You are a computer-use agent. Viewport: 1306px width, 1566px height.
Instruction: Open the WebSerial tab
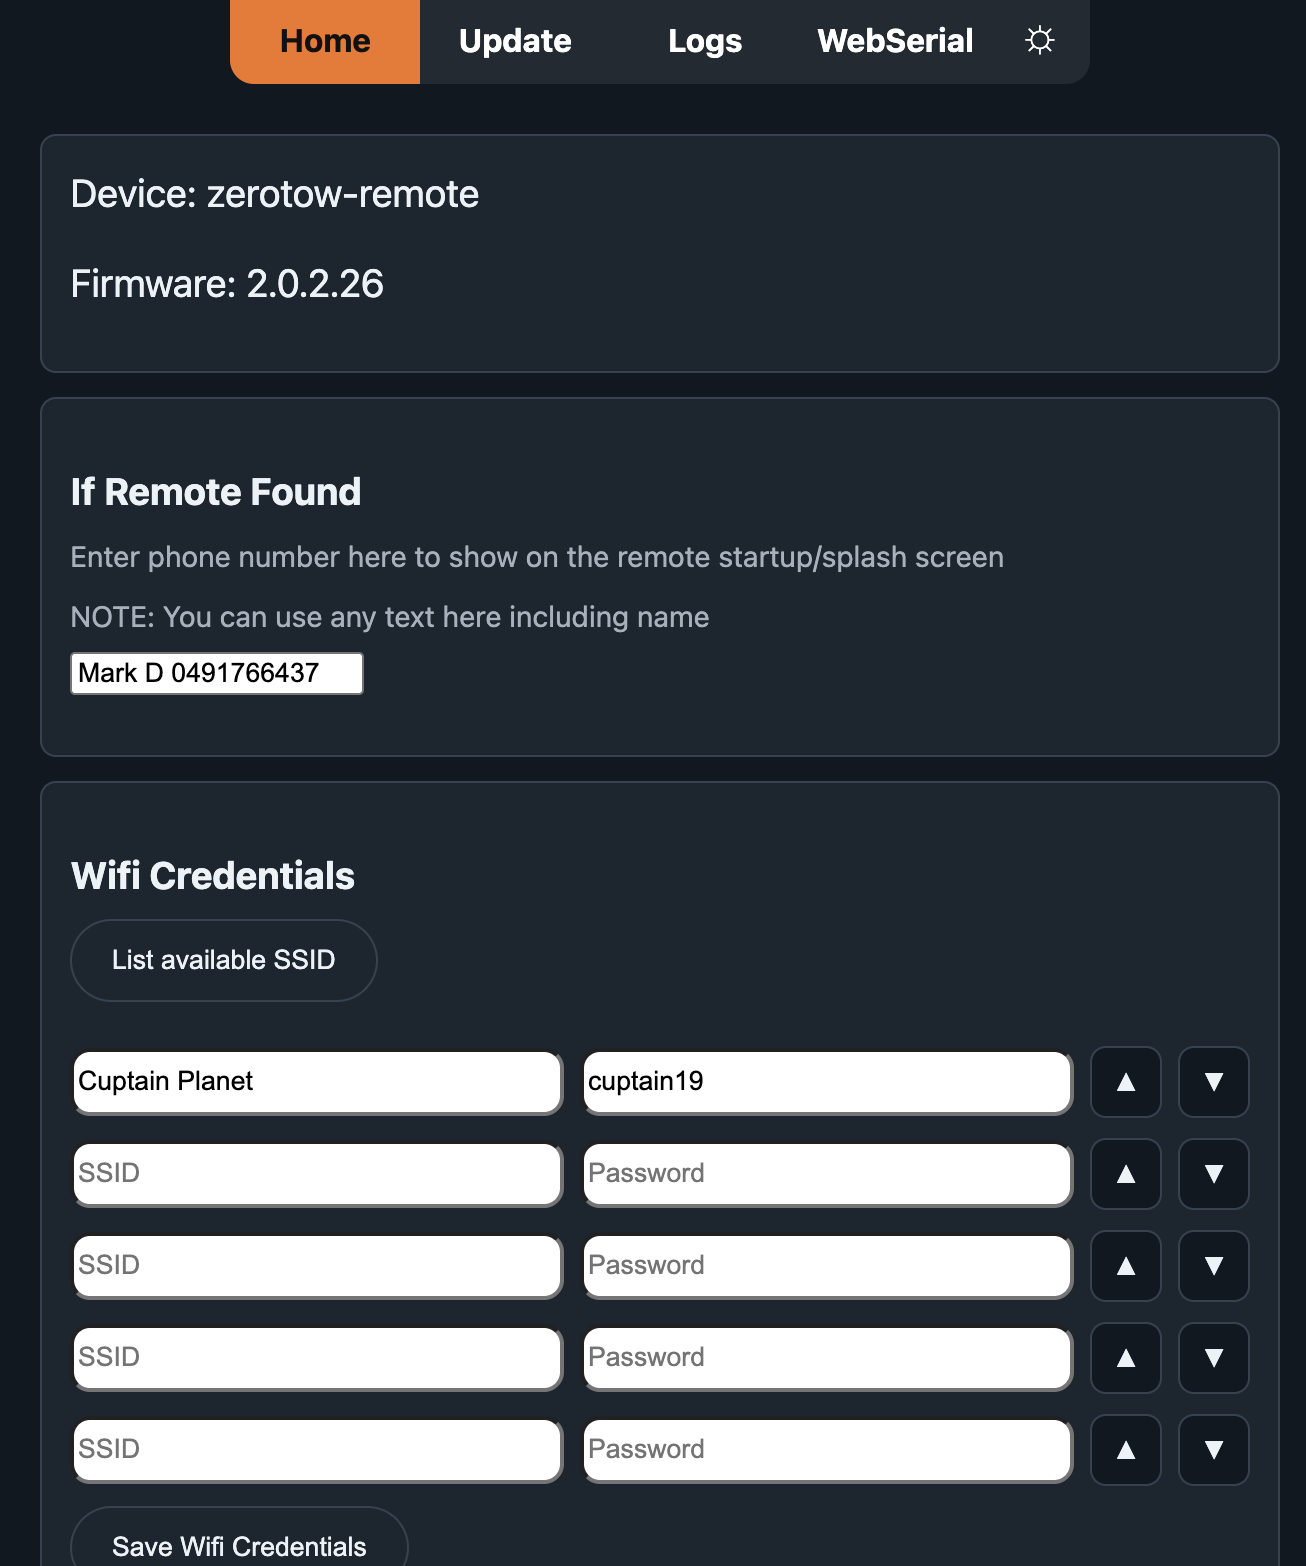[x=895, y=41]
